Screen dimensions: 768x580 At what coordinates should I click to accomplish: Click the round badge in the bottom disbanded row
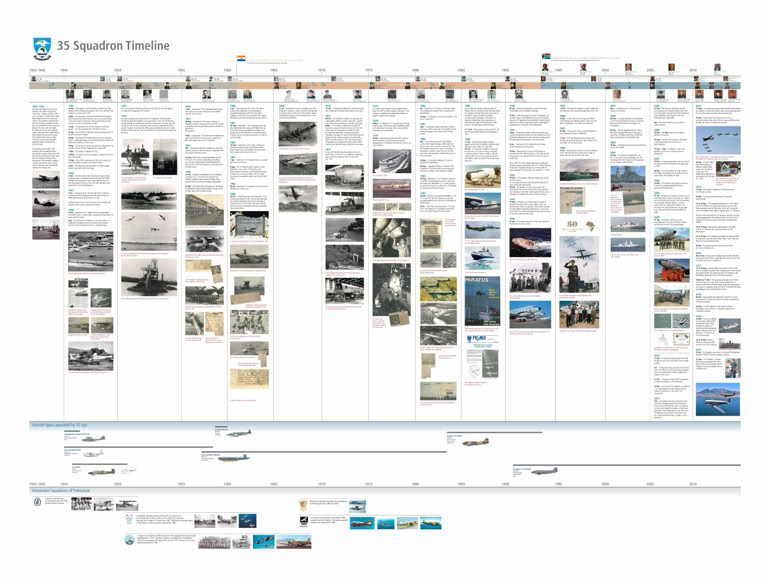(129, 540)
